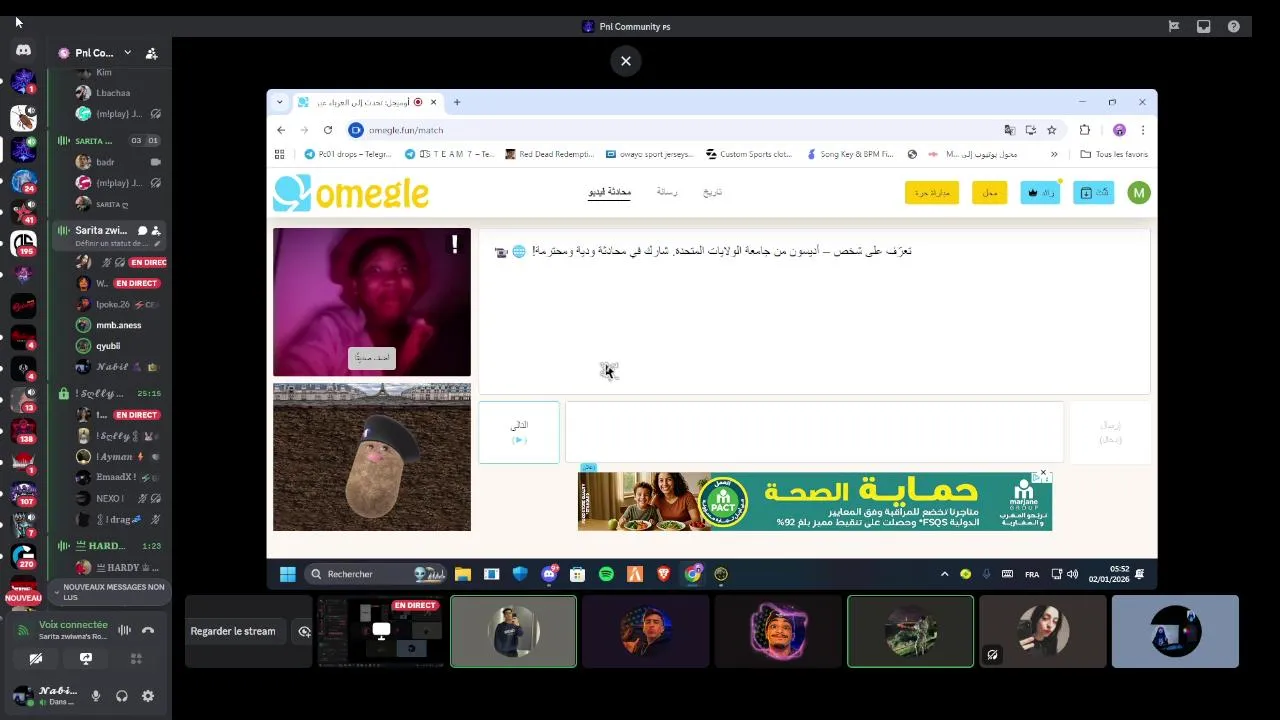This screenshot has height=720, width=1280.
Task: Open the activities icon in voice panel
Action: coord(136,659)
